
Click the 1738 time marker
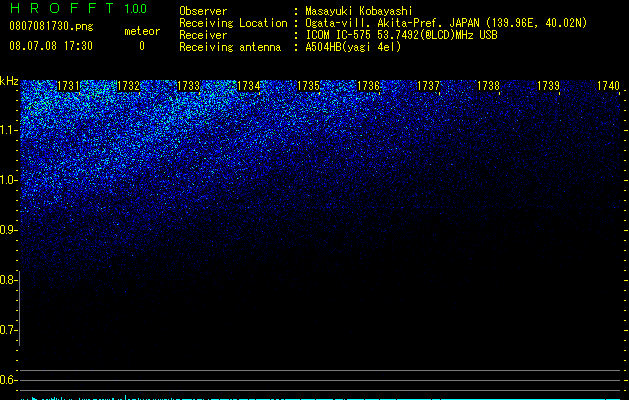tap(488, 86)
